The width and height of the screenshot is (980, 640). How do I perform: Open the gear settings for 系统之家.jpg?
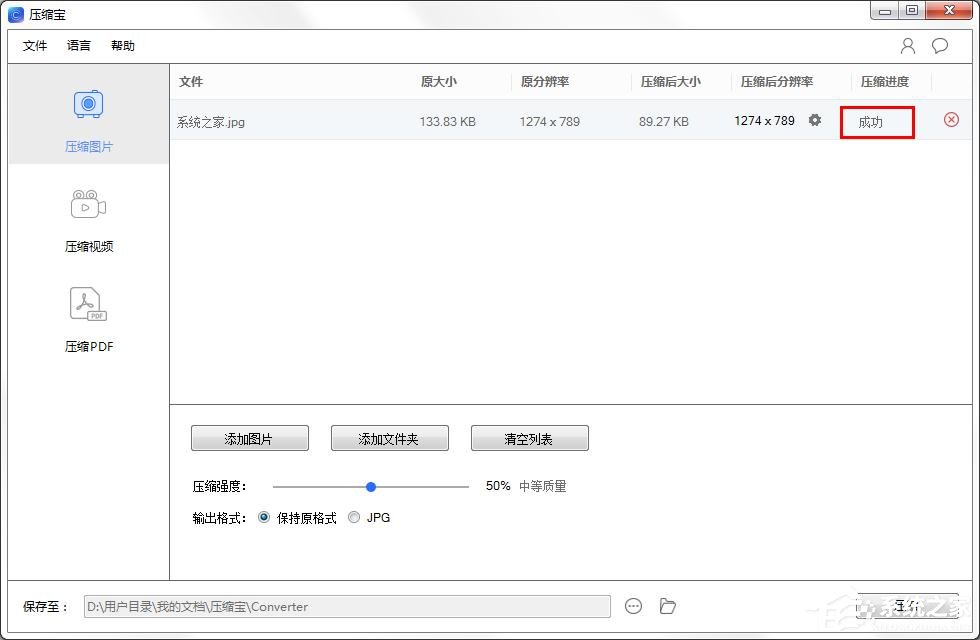coord(815,120)
